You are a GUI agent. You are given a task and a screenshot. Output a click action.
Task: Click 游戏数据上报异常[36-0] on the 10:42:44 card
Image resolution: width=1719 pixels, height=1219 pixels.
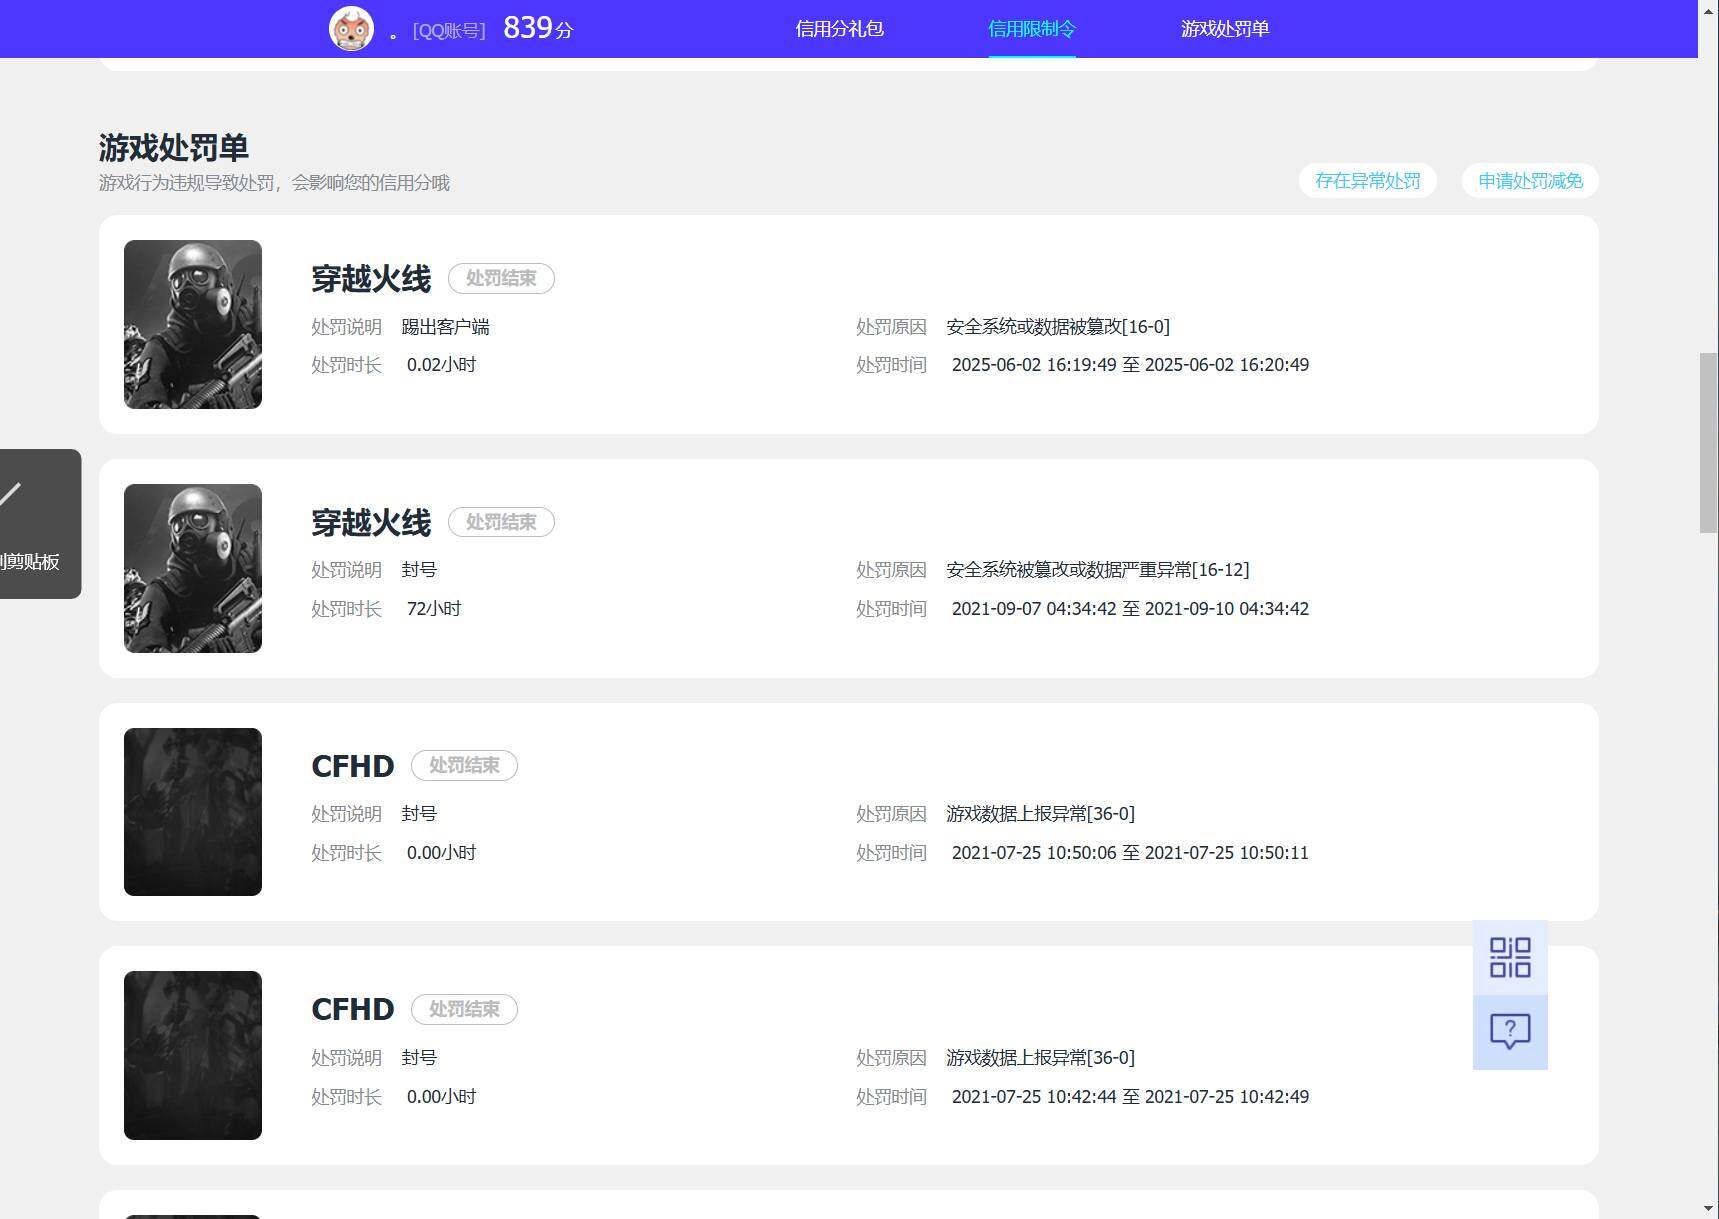(x=1041, y=1058)
